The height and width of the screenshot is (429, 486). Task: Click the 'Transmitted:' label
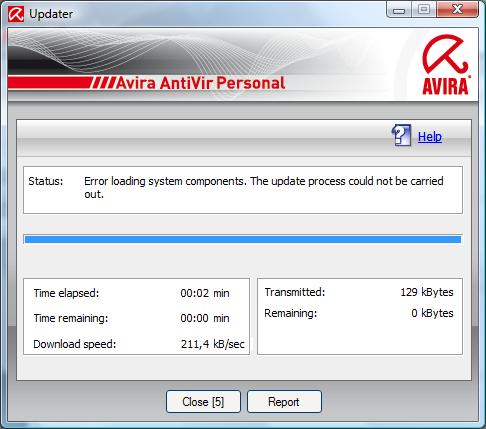click(295, 292)
